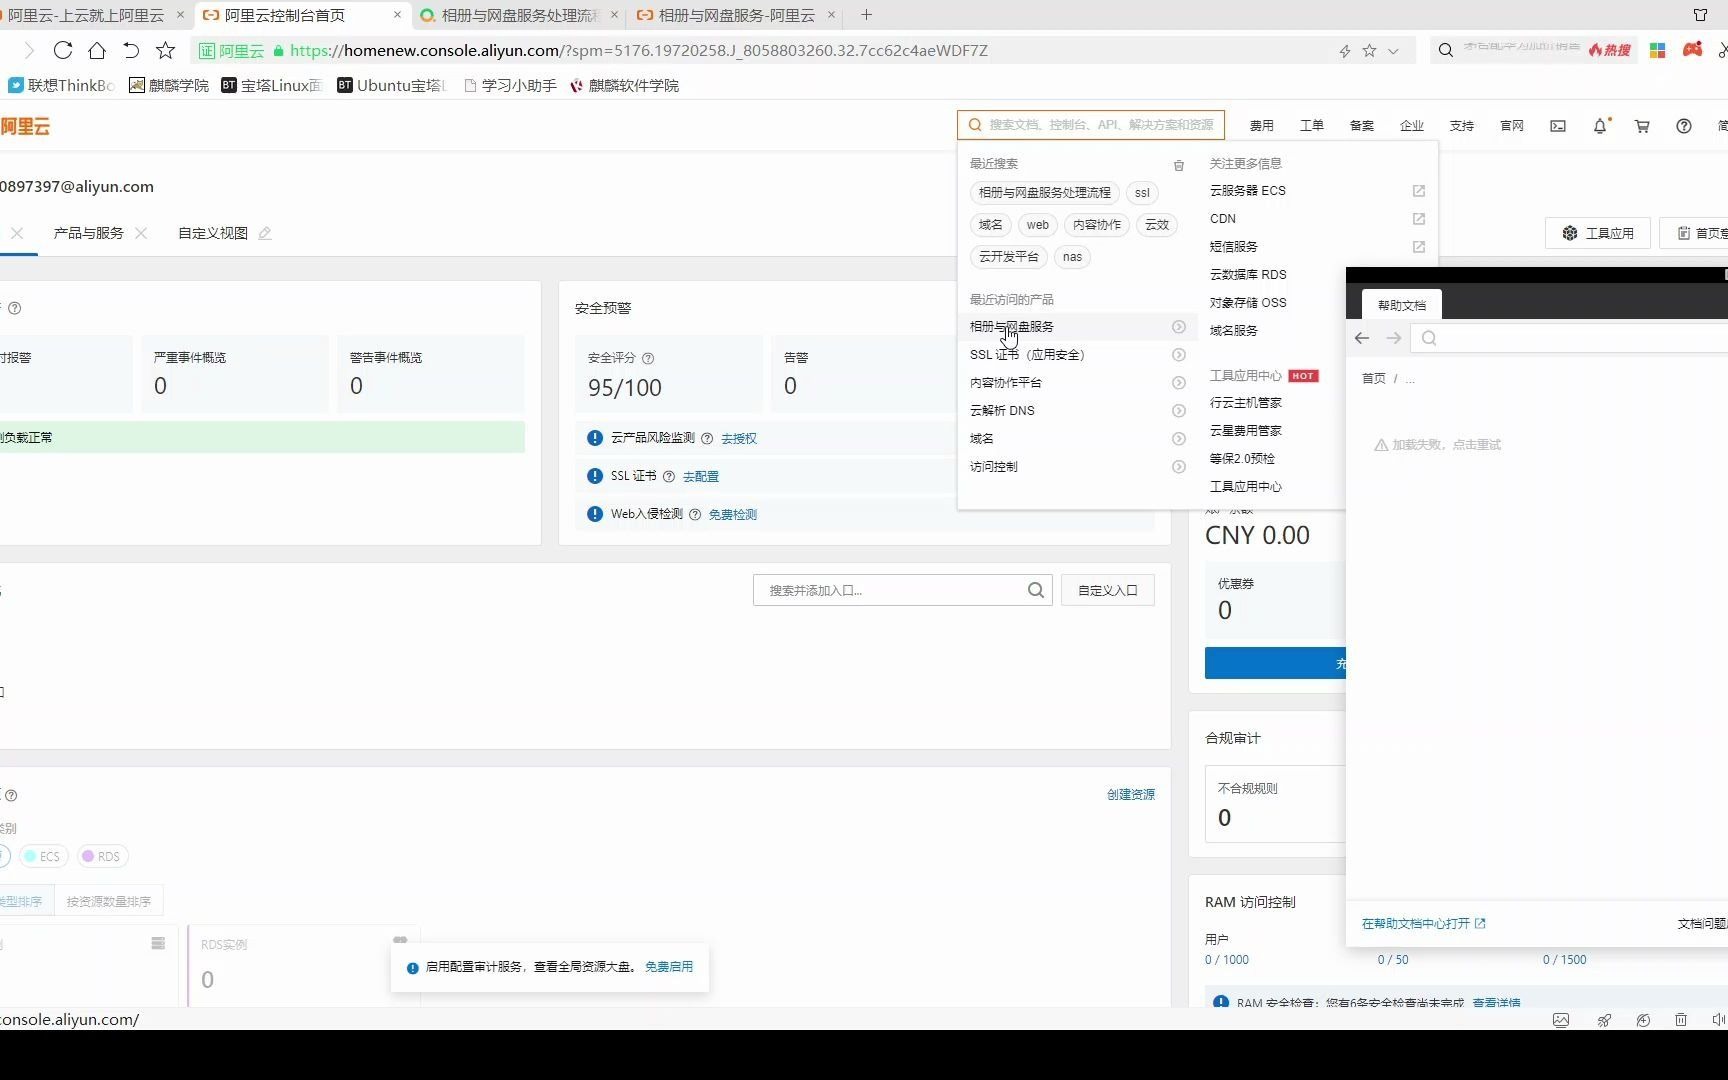1728x1080 pixels.
Task: Click arrow icon on the 相册与网盘服务 row
Action: [x=1179, y=327]
